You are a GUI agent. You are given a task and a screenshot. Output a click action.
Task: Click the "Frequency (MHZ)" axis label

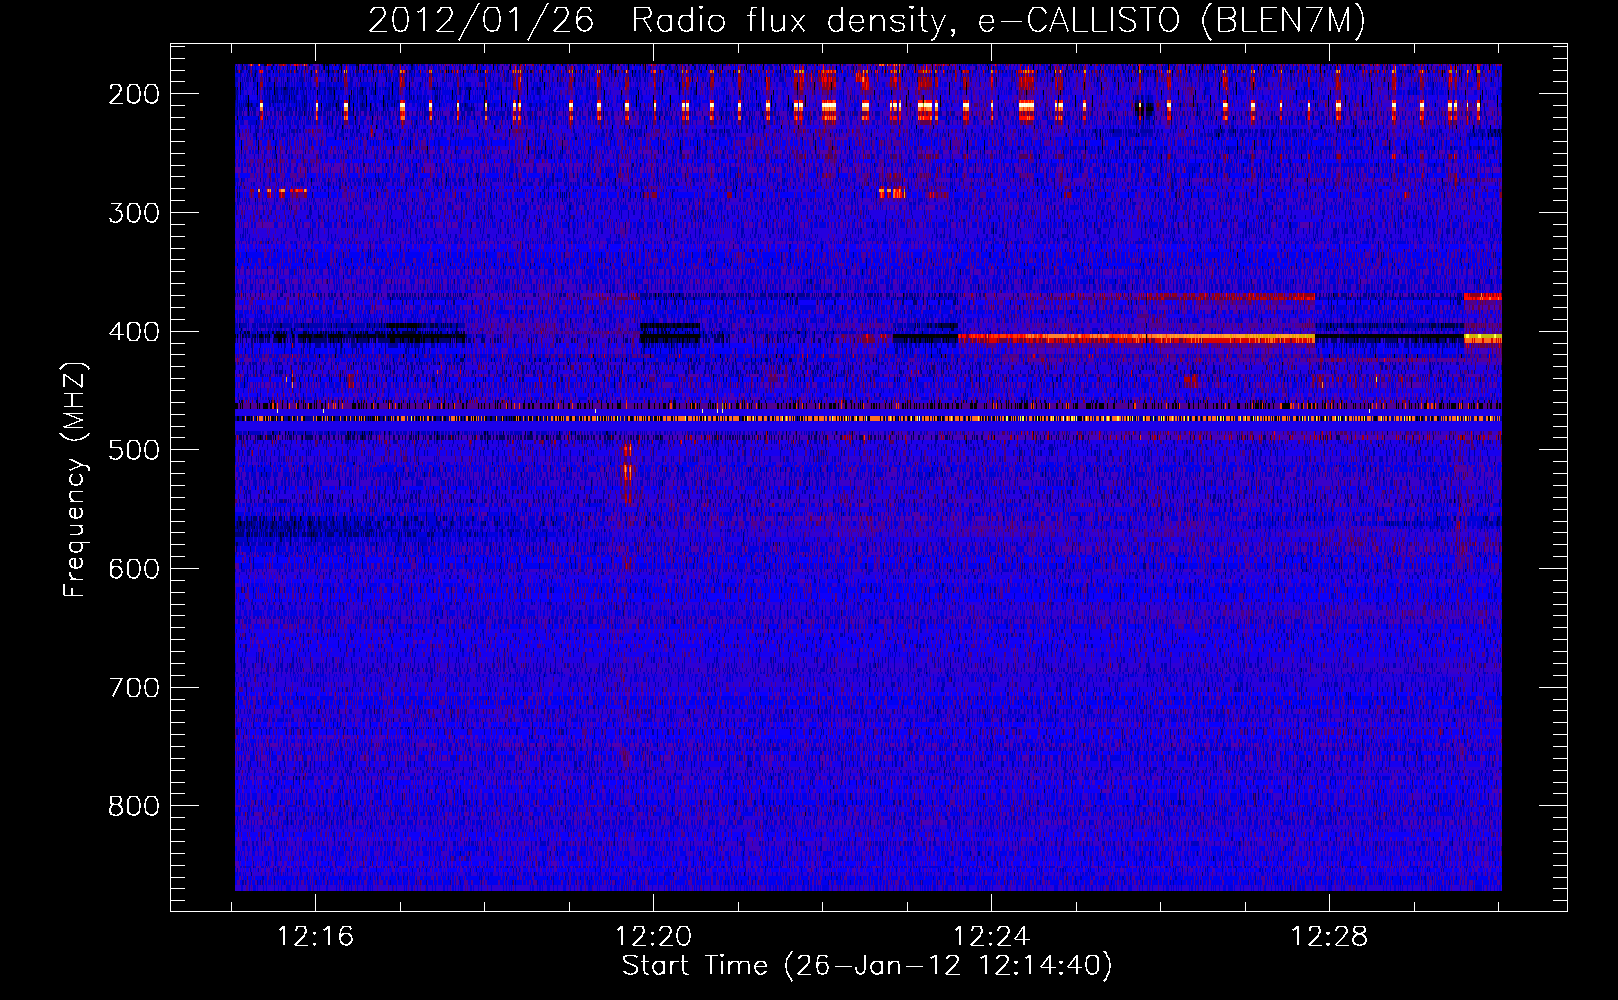coord(75,480)
